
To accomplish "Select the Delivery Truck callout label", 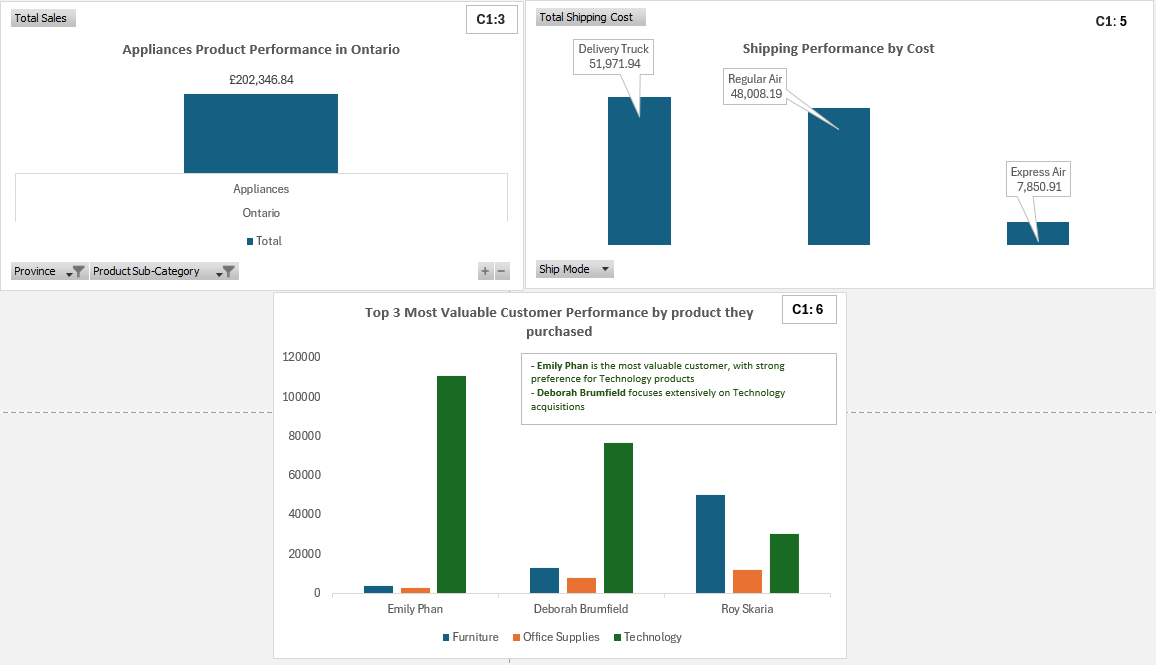I will pyautogui.click(x=613, y=56).
